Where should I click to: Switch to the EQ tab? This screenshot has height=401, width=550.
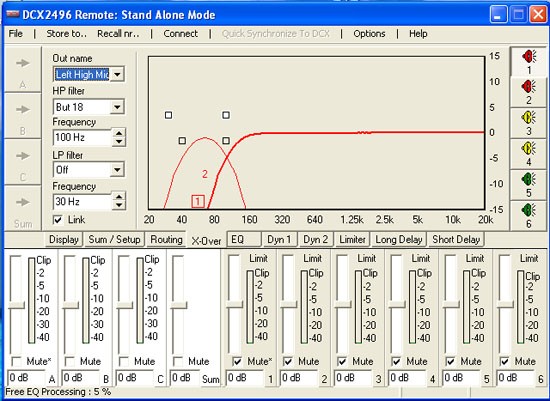point(244,240)
